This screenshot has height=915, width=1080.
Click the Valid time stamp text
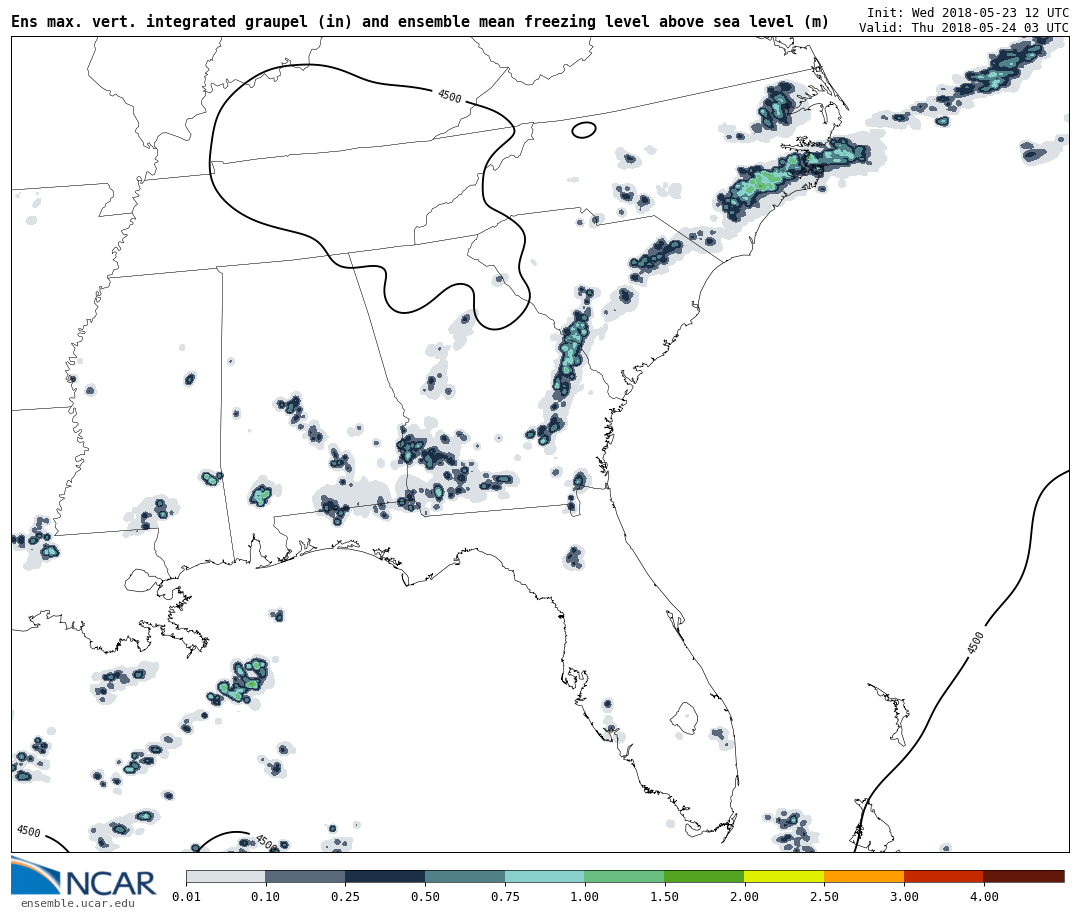(963, 28)
